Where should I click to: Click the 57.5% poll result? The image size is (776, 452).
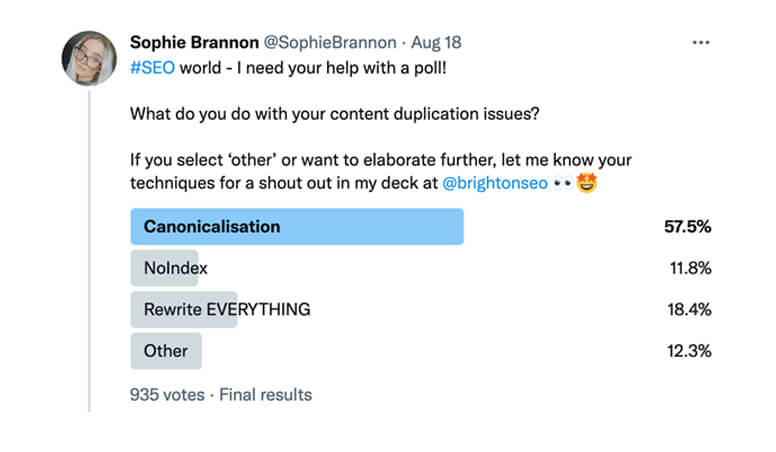[x=687, y=227]
